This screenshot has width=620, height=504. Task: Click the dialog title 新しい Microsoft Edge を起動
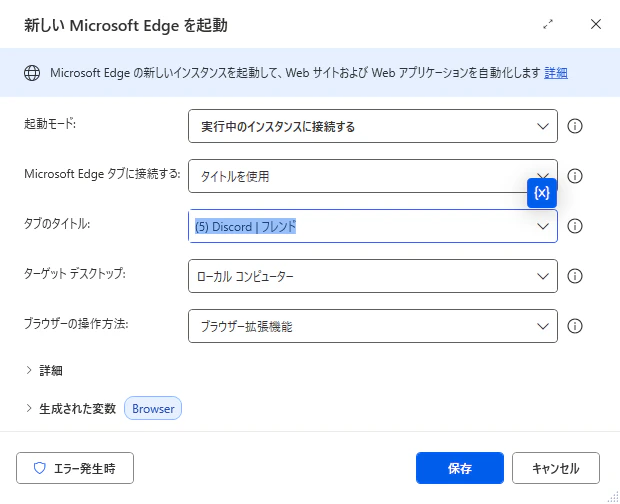coord(126,25)
